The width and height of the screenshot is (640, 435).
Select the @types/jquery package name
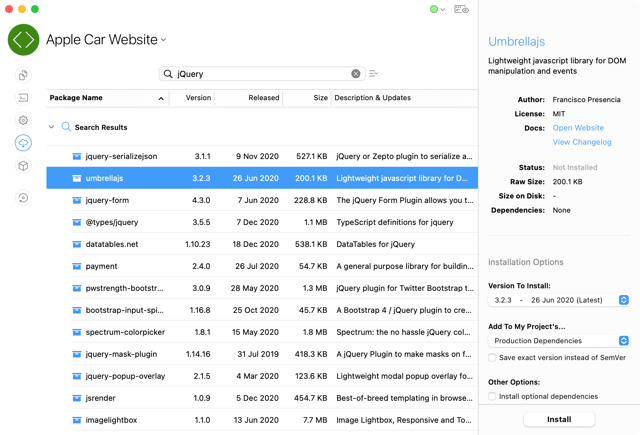point(112,222)
